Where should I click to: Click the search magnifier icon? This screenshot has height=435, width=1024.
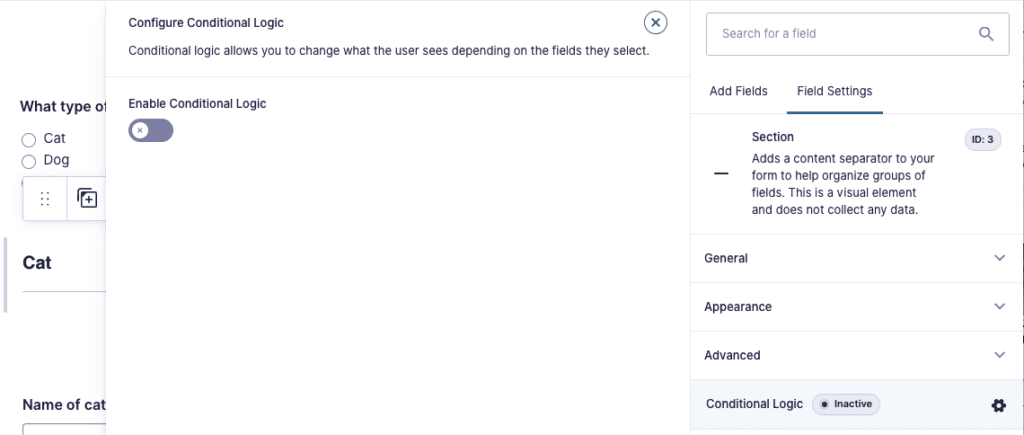pos(986,33)
